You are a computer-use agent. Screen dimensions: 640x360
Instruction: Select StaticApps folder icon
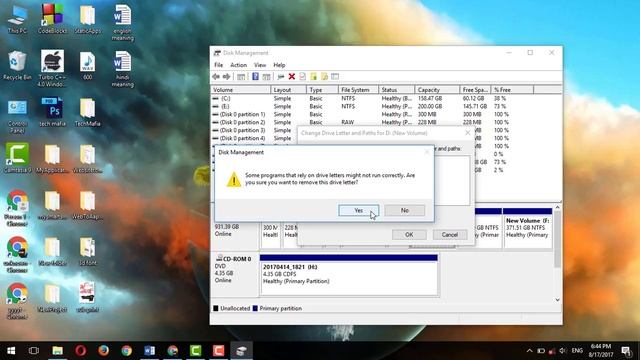tap(87, 19)
